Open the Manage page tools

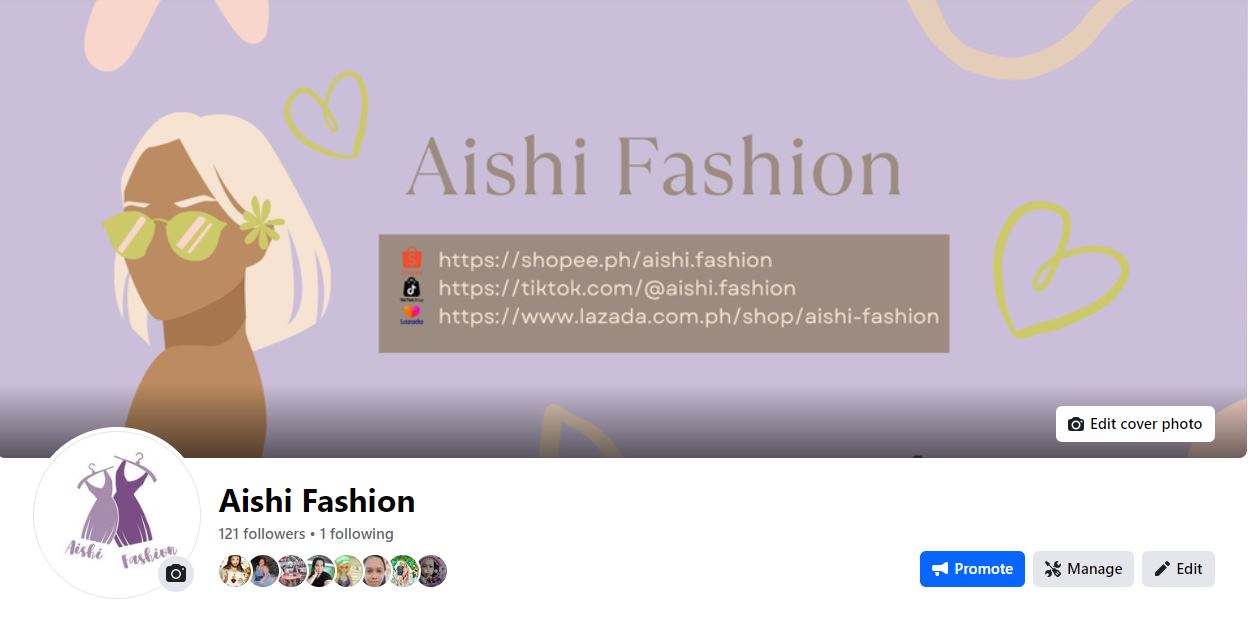(x=1083, y=569)
